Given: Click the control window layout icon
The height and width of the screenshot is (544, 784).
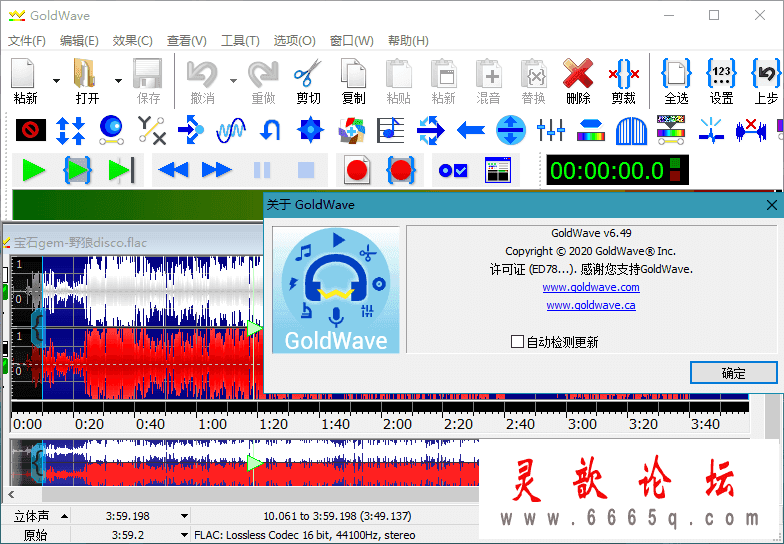Looking at the screenshot, I should click(498, 170).
